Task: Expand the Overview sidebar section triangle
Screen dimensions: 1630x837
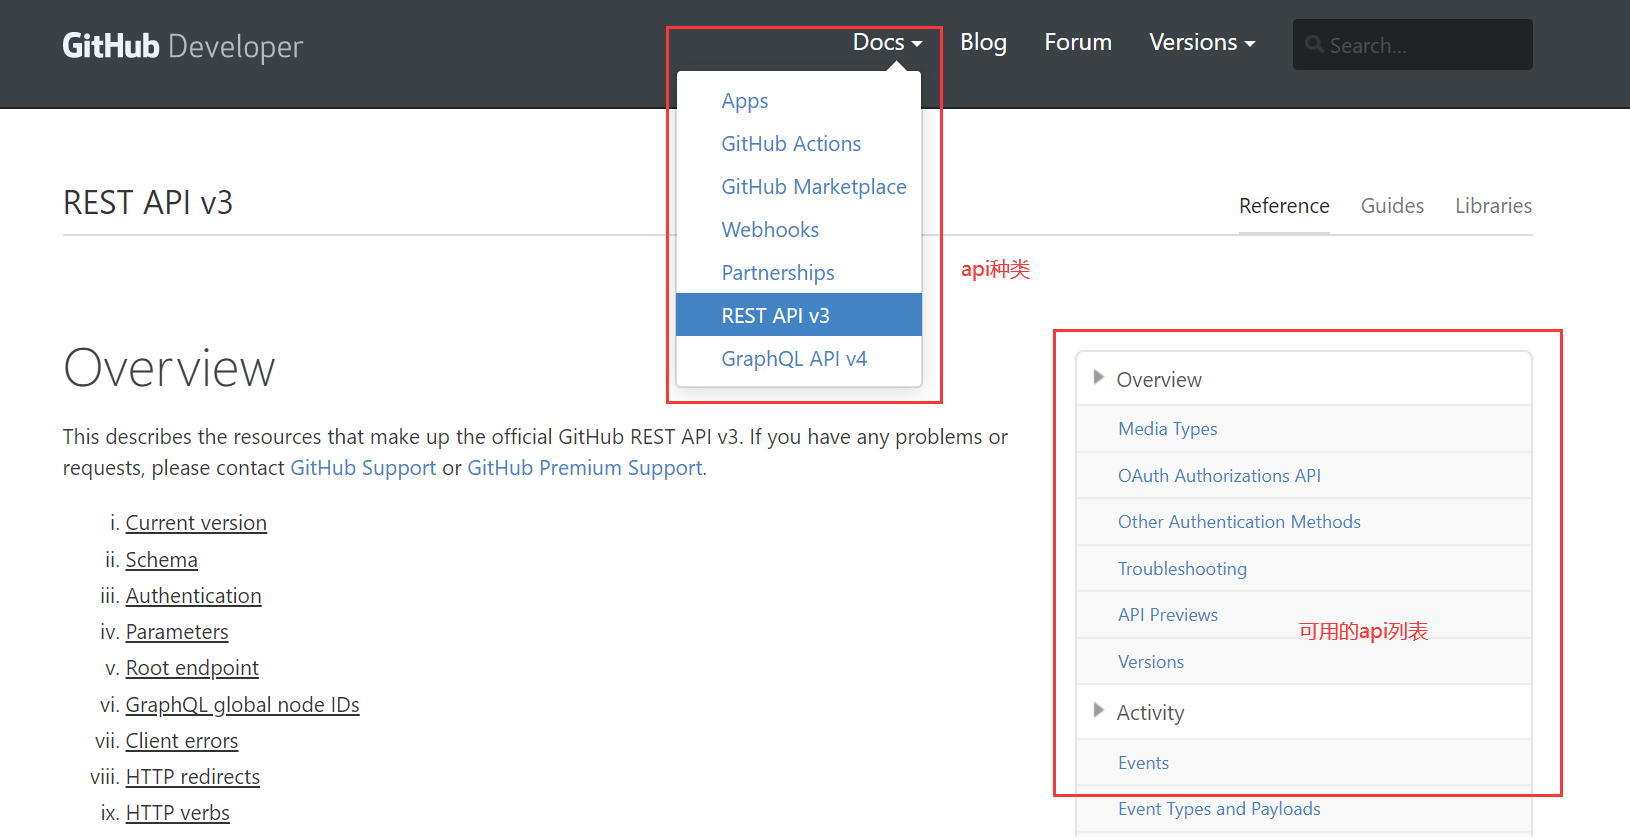Action: click(1098, 378)
